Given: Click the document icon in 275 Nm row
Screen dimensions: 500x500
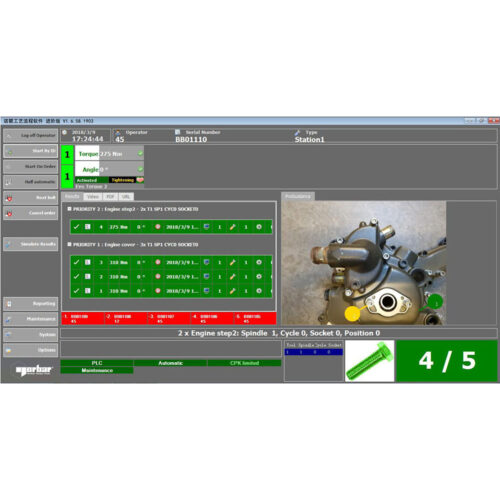Looking at the screenshot, I should pyautogui.click(x=88, y=227).
